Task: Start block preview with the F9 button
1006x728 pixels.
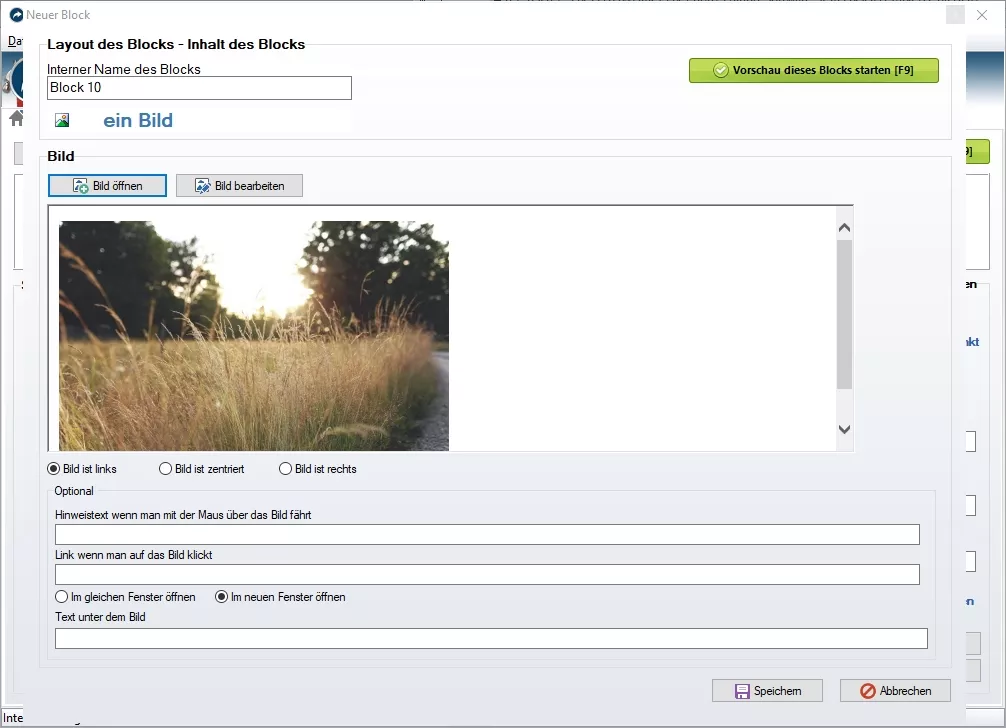Action: point(813,70)
